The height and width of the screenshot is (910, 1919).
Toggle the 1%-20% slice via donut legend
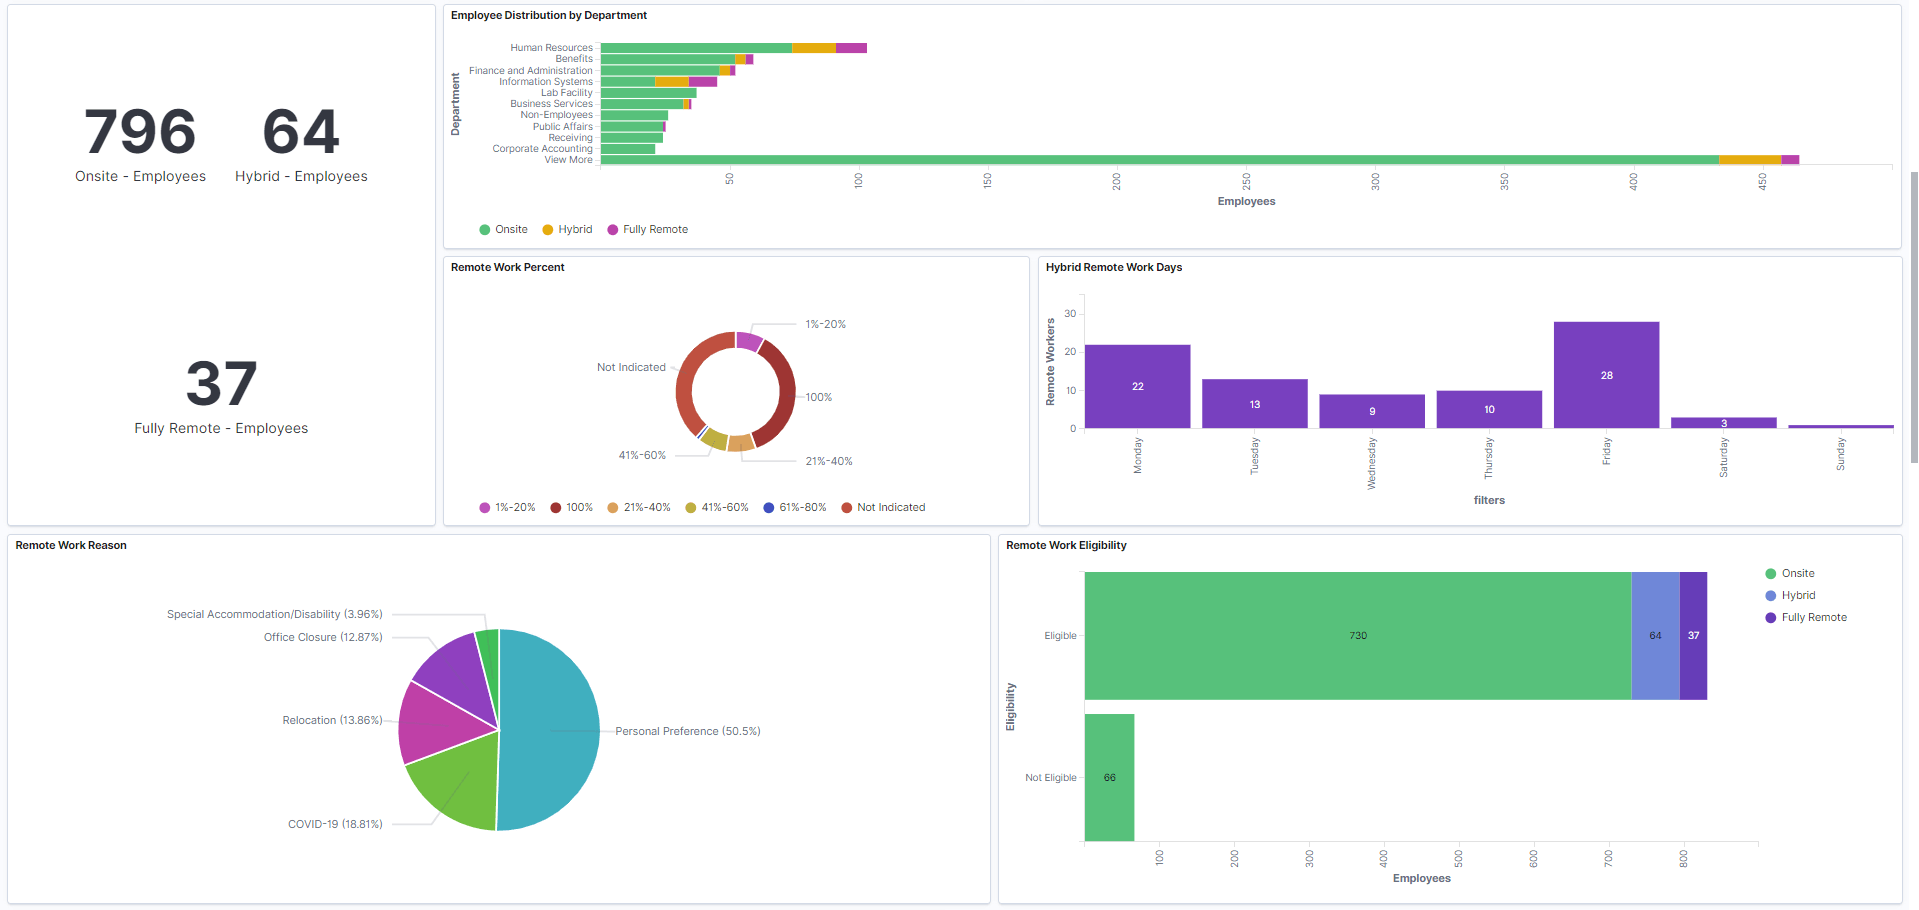pos(483,507)
